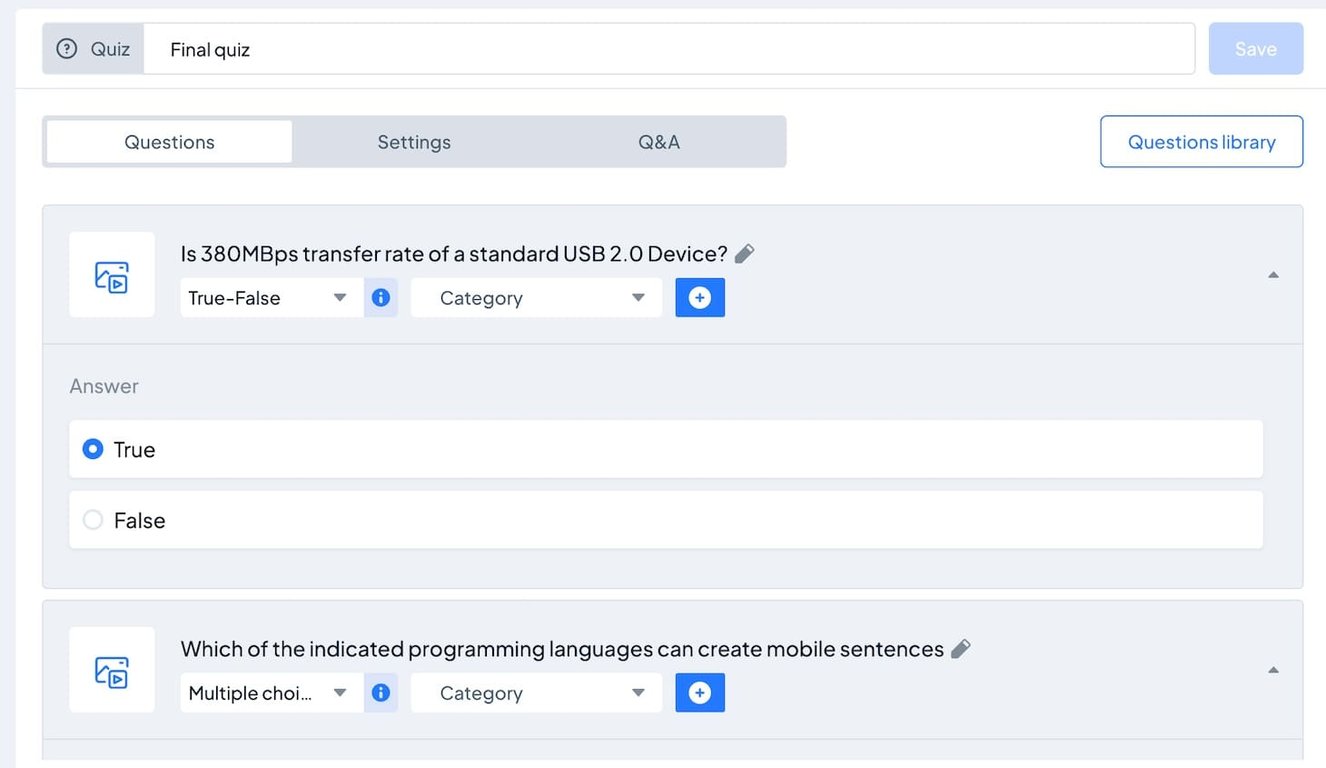Switch to the Settings tab
The image size is (1326, 768).
[414, 141]
